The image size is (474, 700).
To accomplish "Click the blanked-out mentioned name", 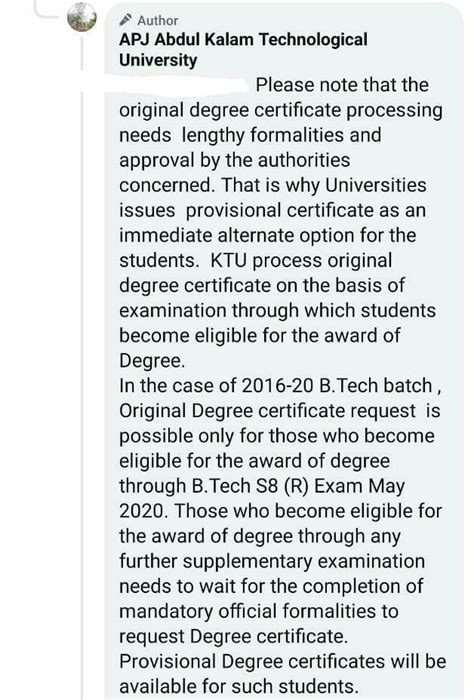I will click(x=183, y=84).
